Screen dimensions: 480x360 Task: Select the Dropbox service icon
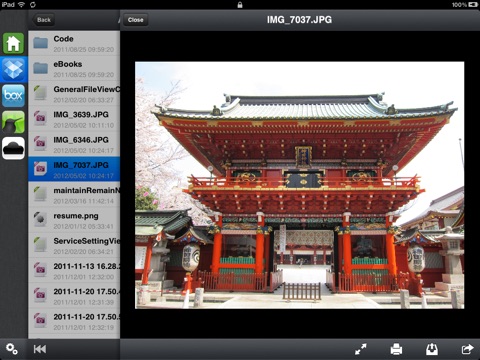13,69
